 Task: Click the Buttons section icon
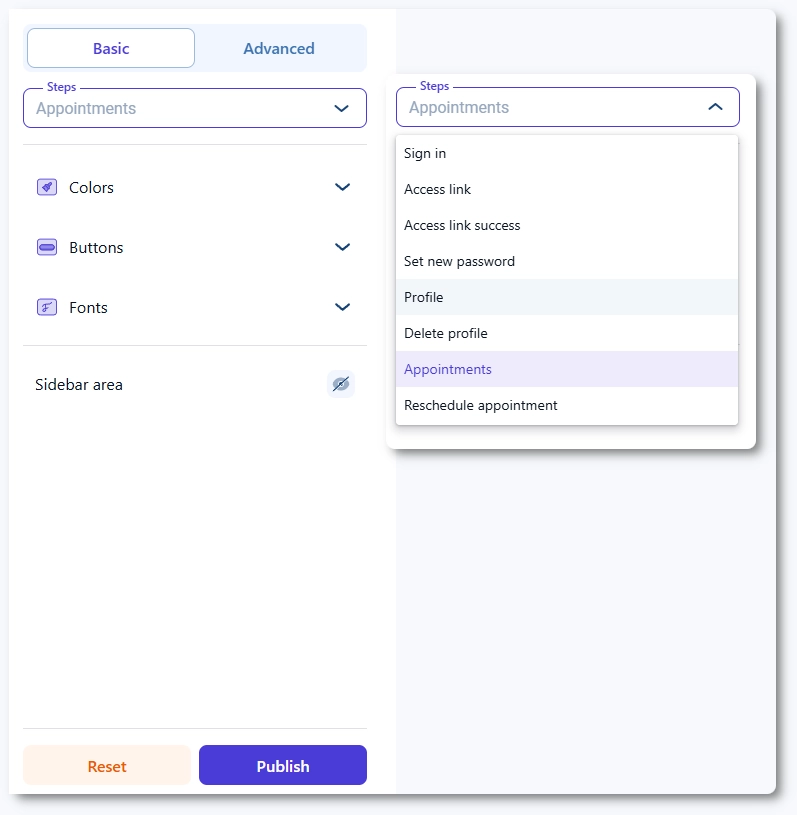[x=46, y=247]
